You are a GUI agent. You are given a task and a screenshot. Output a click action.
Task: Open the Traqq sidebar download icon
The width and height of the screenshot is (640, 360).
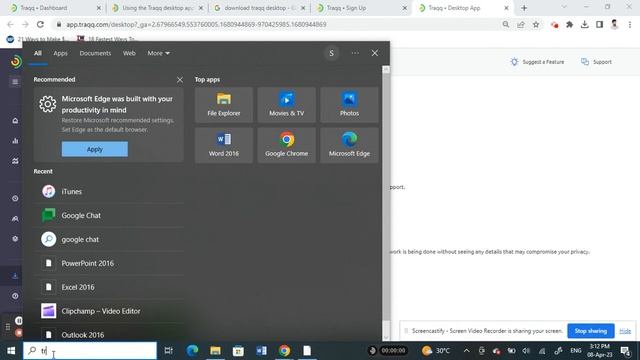[x=15, y=276]
